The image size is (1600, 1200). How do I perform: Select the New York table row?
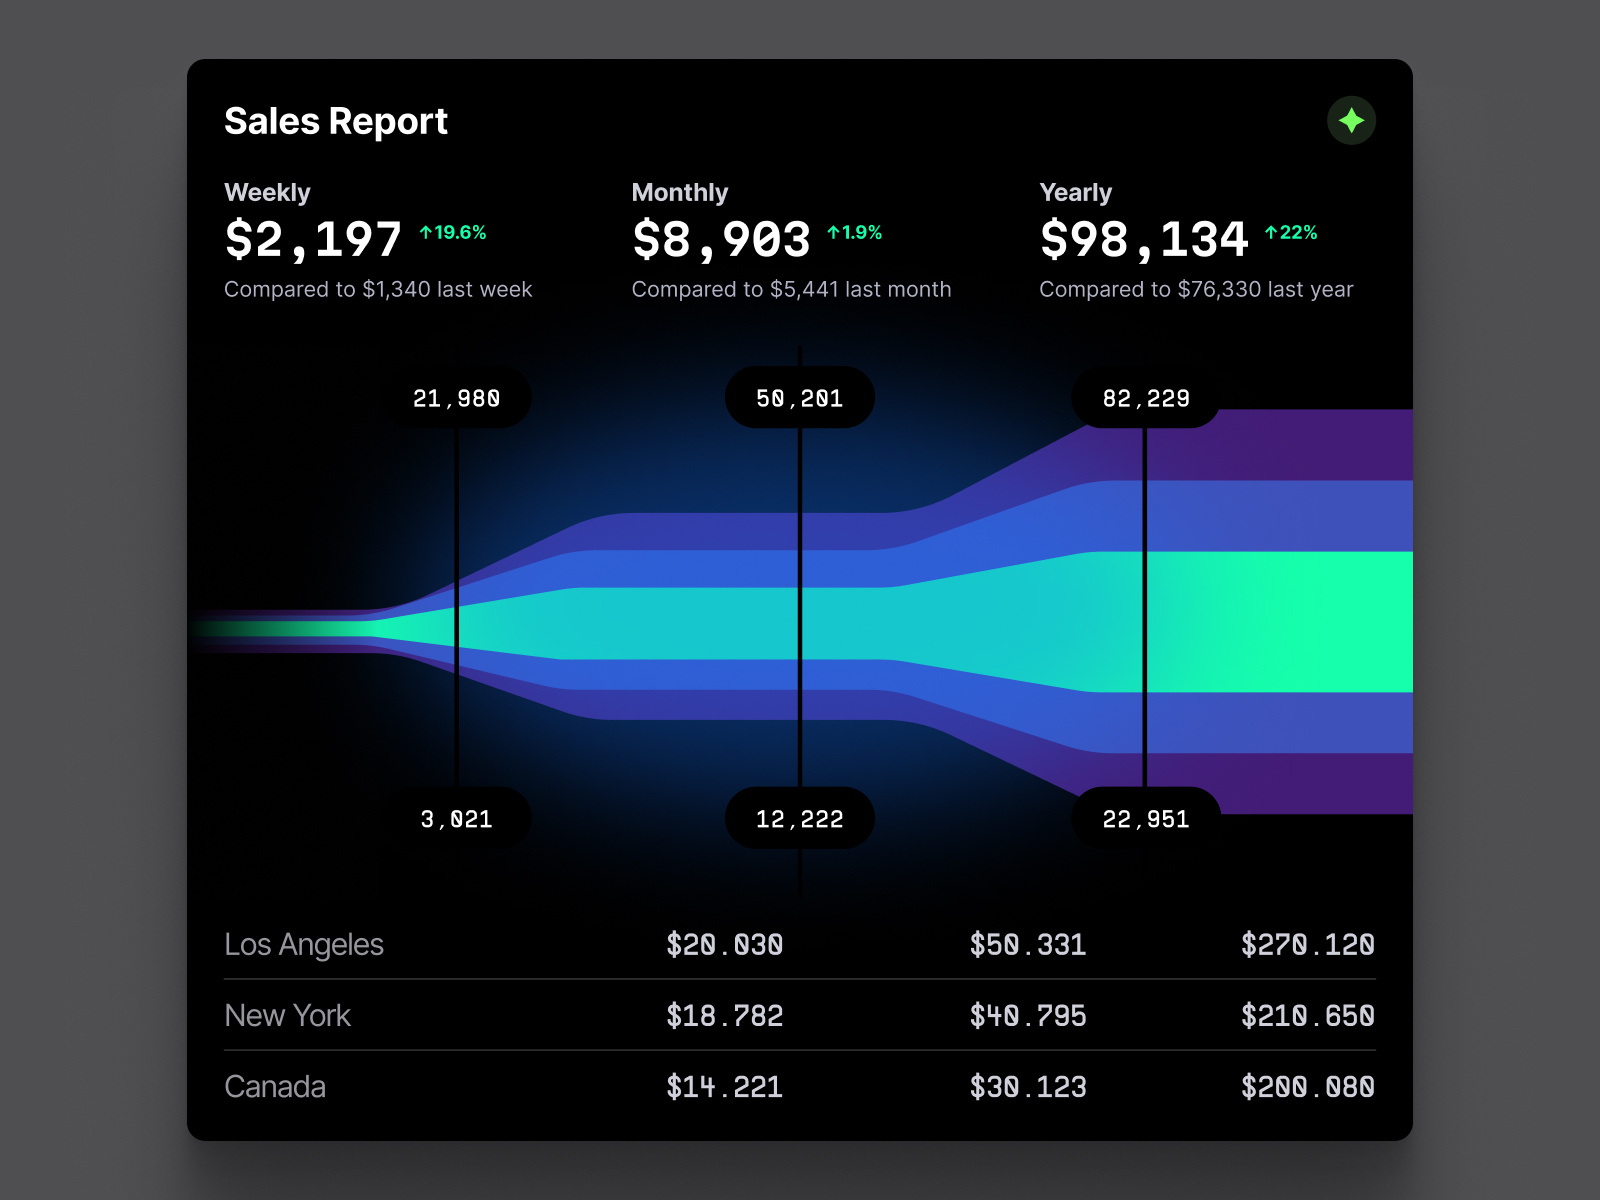pos(288,1016)
